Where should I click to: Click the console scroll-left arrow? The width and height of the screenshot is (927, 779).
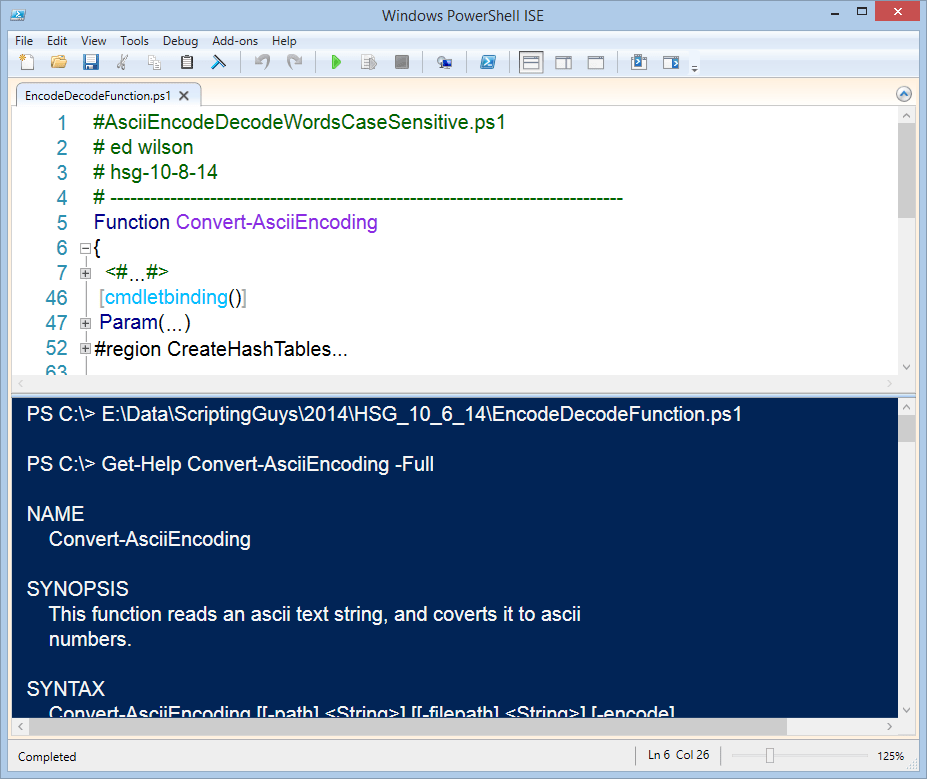click(21, 726)
